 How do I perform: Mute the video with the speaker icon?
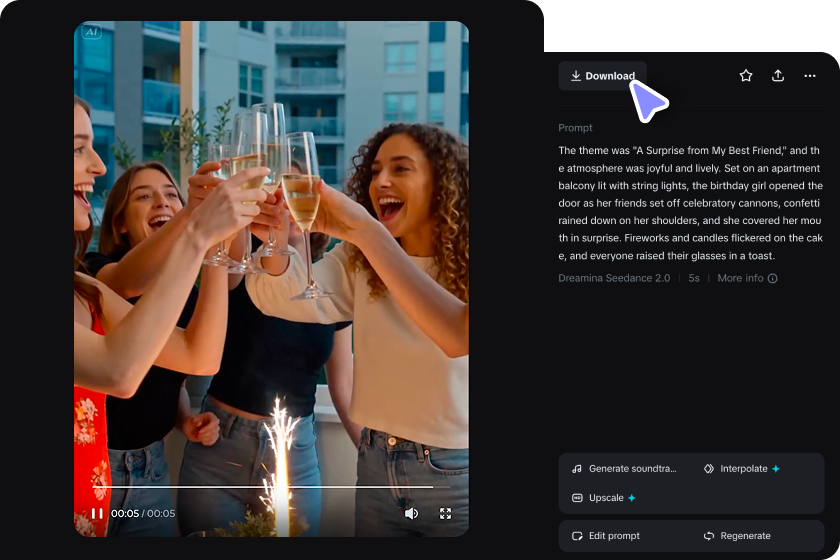[x=411, y=513]
